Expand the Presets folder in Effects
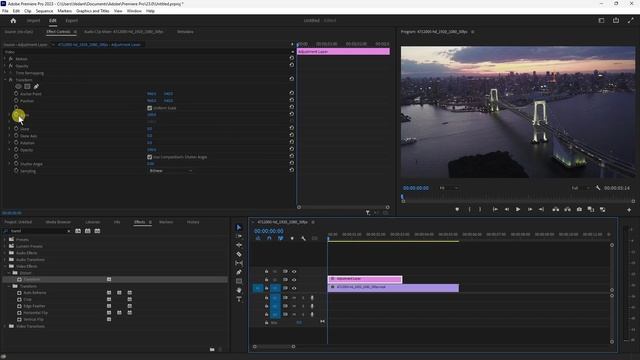The width and height of the screenshot is (640, 360). point(5,240)
